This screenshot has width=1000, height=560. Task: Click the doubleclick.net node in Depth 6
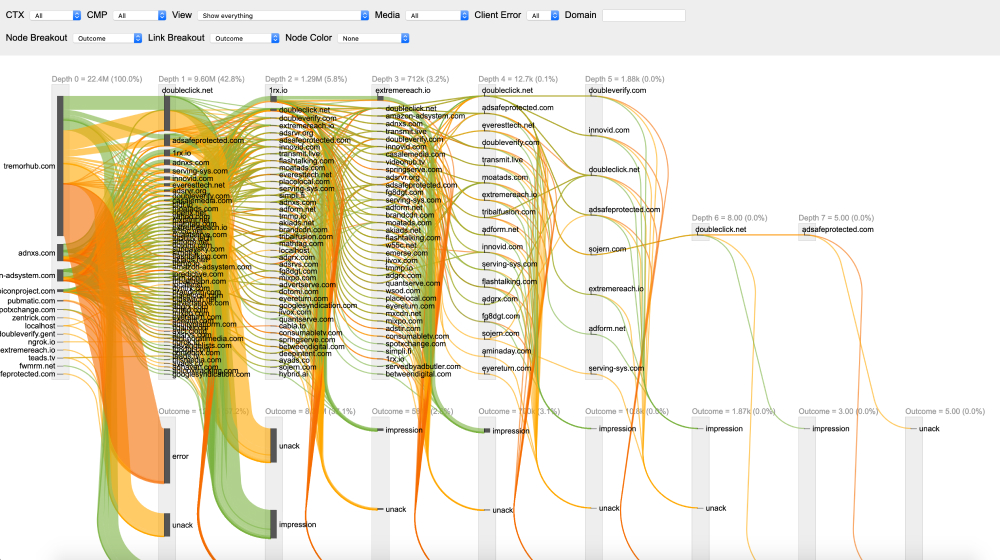720,229
